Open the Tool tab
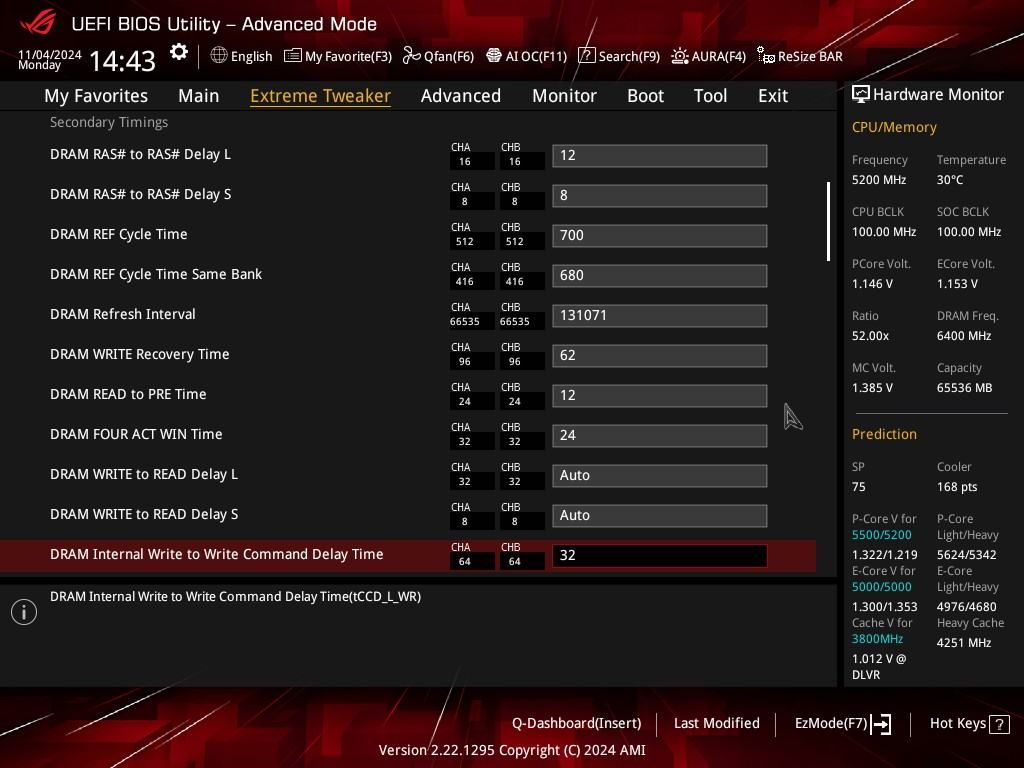The image size is (1024, 768). pos(710,96)
